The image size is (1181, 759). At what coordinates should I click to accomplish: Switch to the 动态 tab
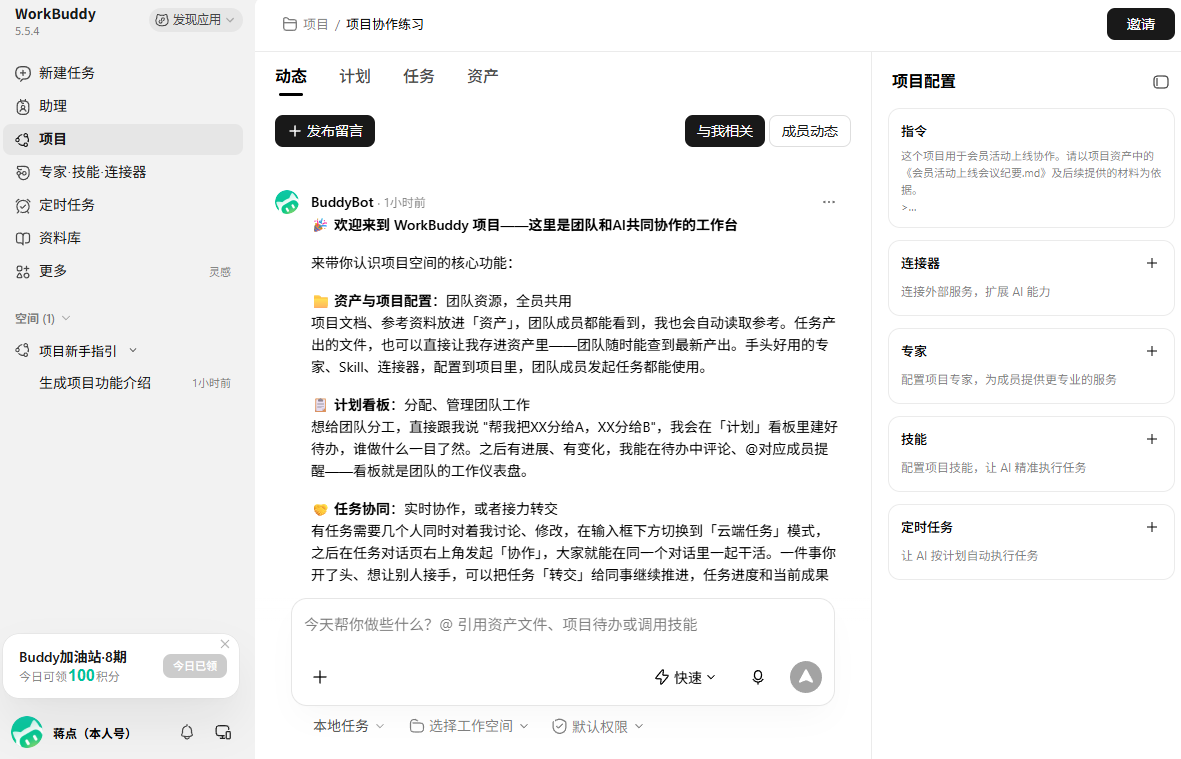tap(291, 76)
